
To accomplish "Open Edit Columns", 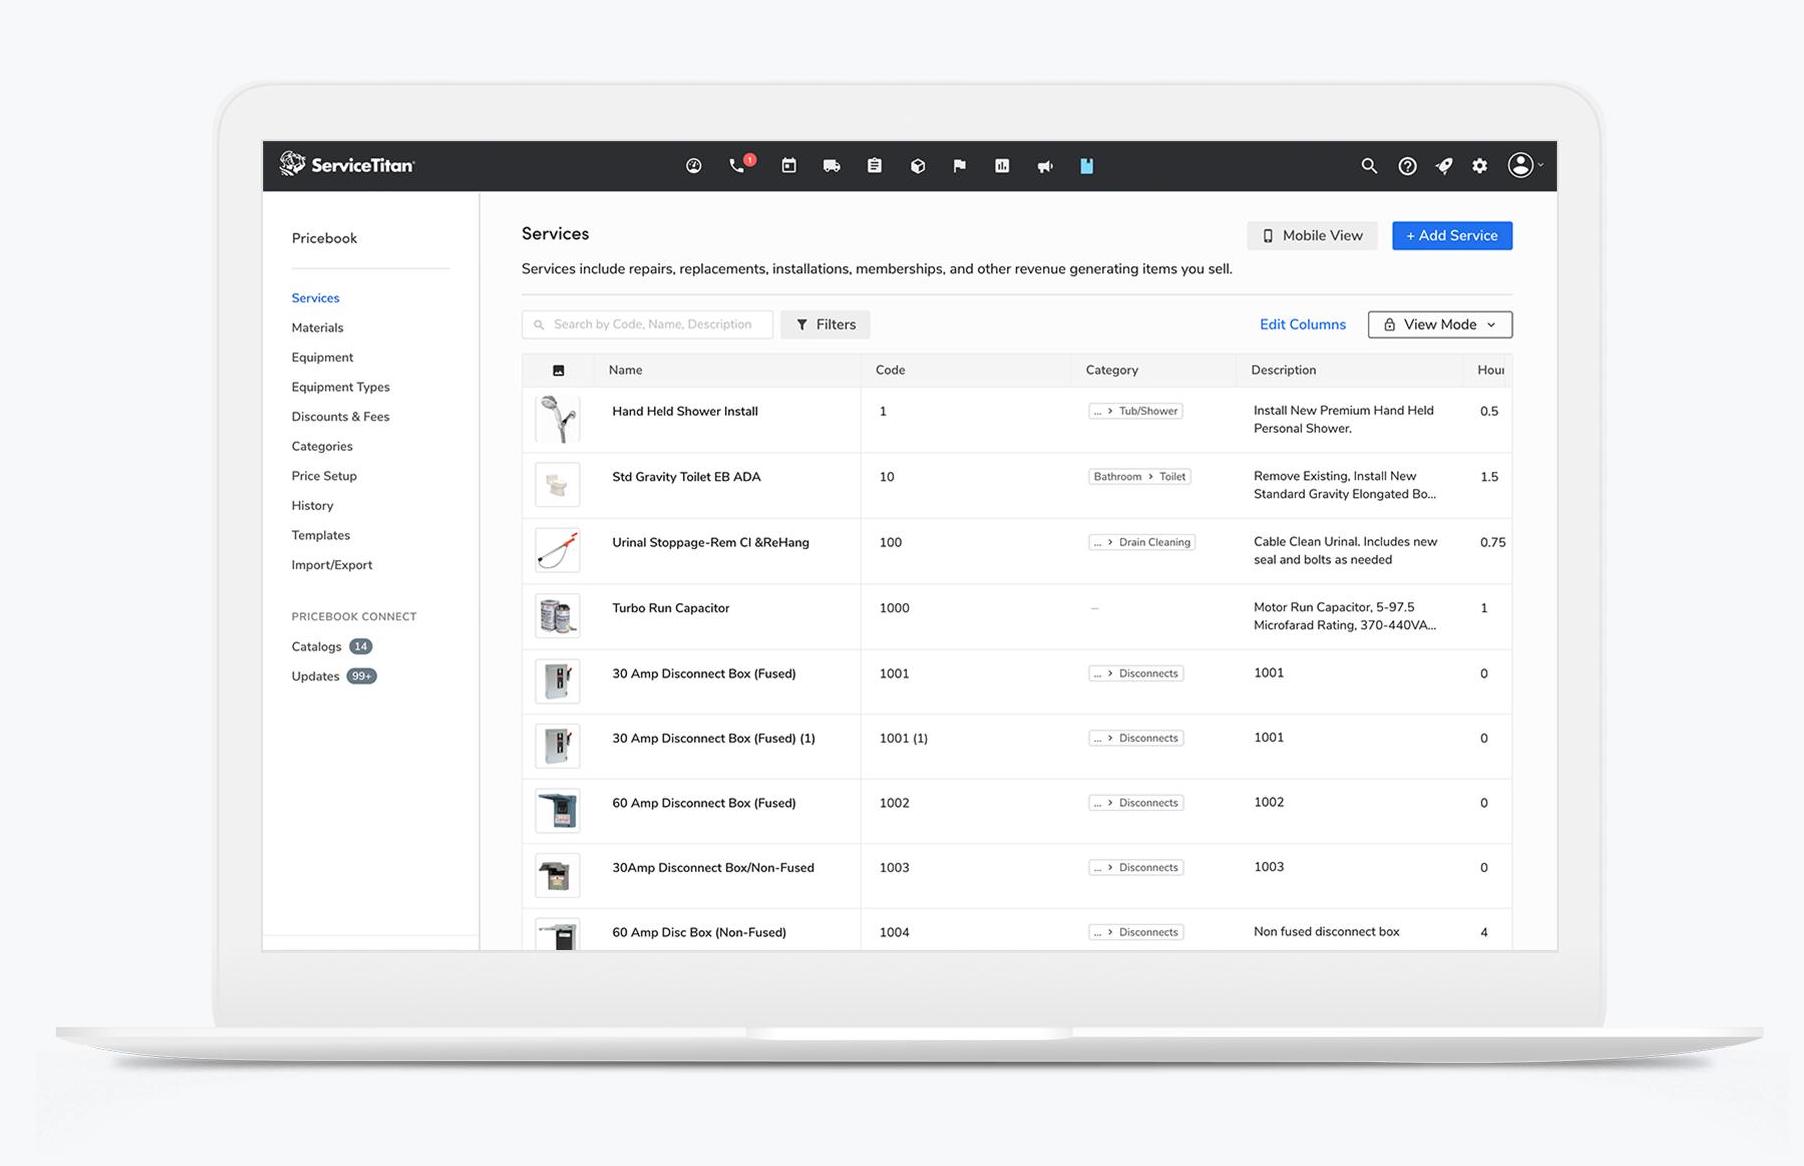I will [x=1302, y=324].
